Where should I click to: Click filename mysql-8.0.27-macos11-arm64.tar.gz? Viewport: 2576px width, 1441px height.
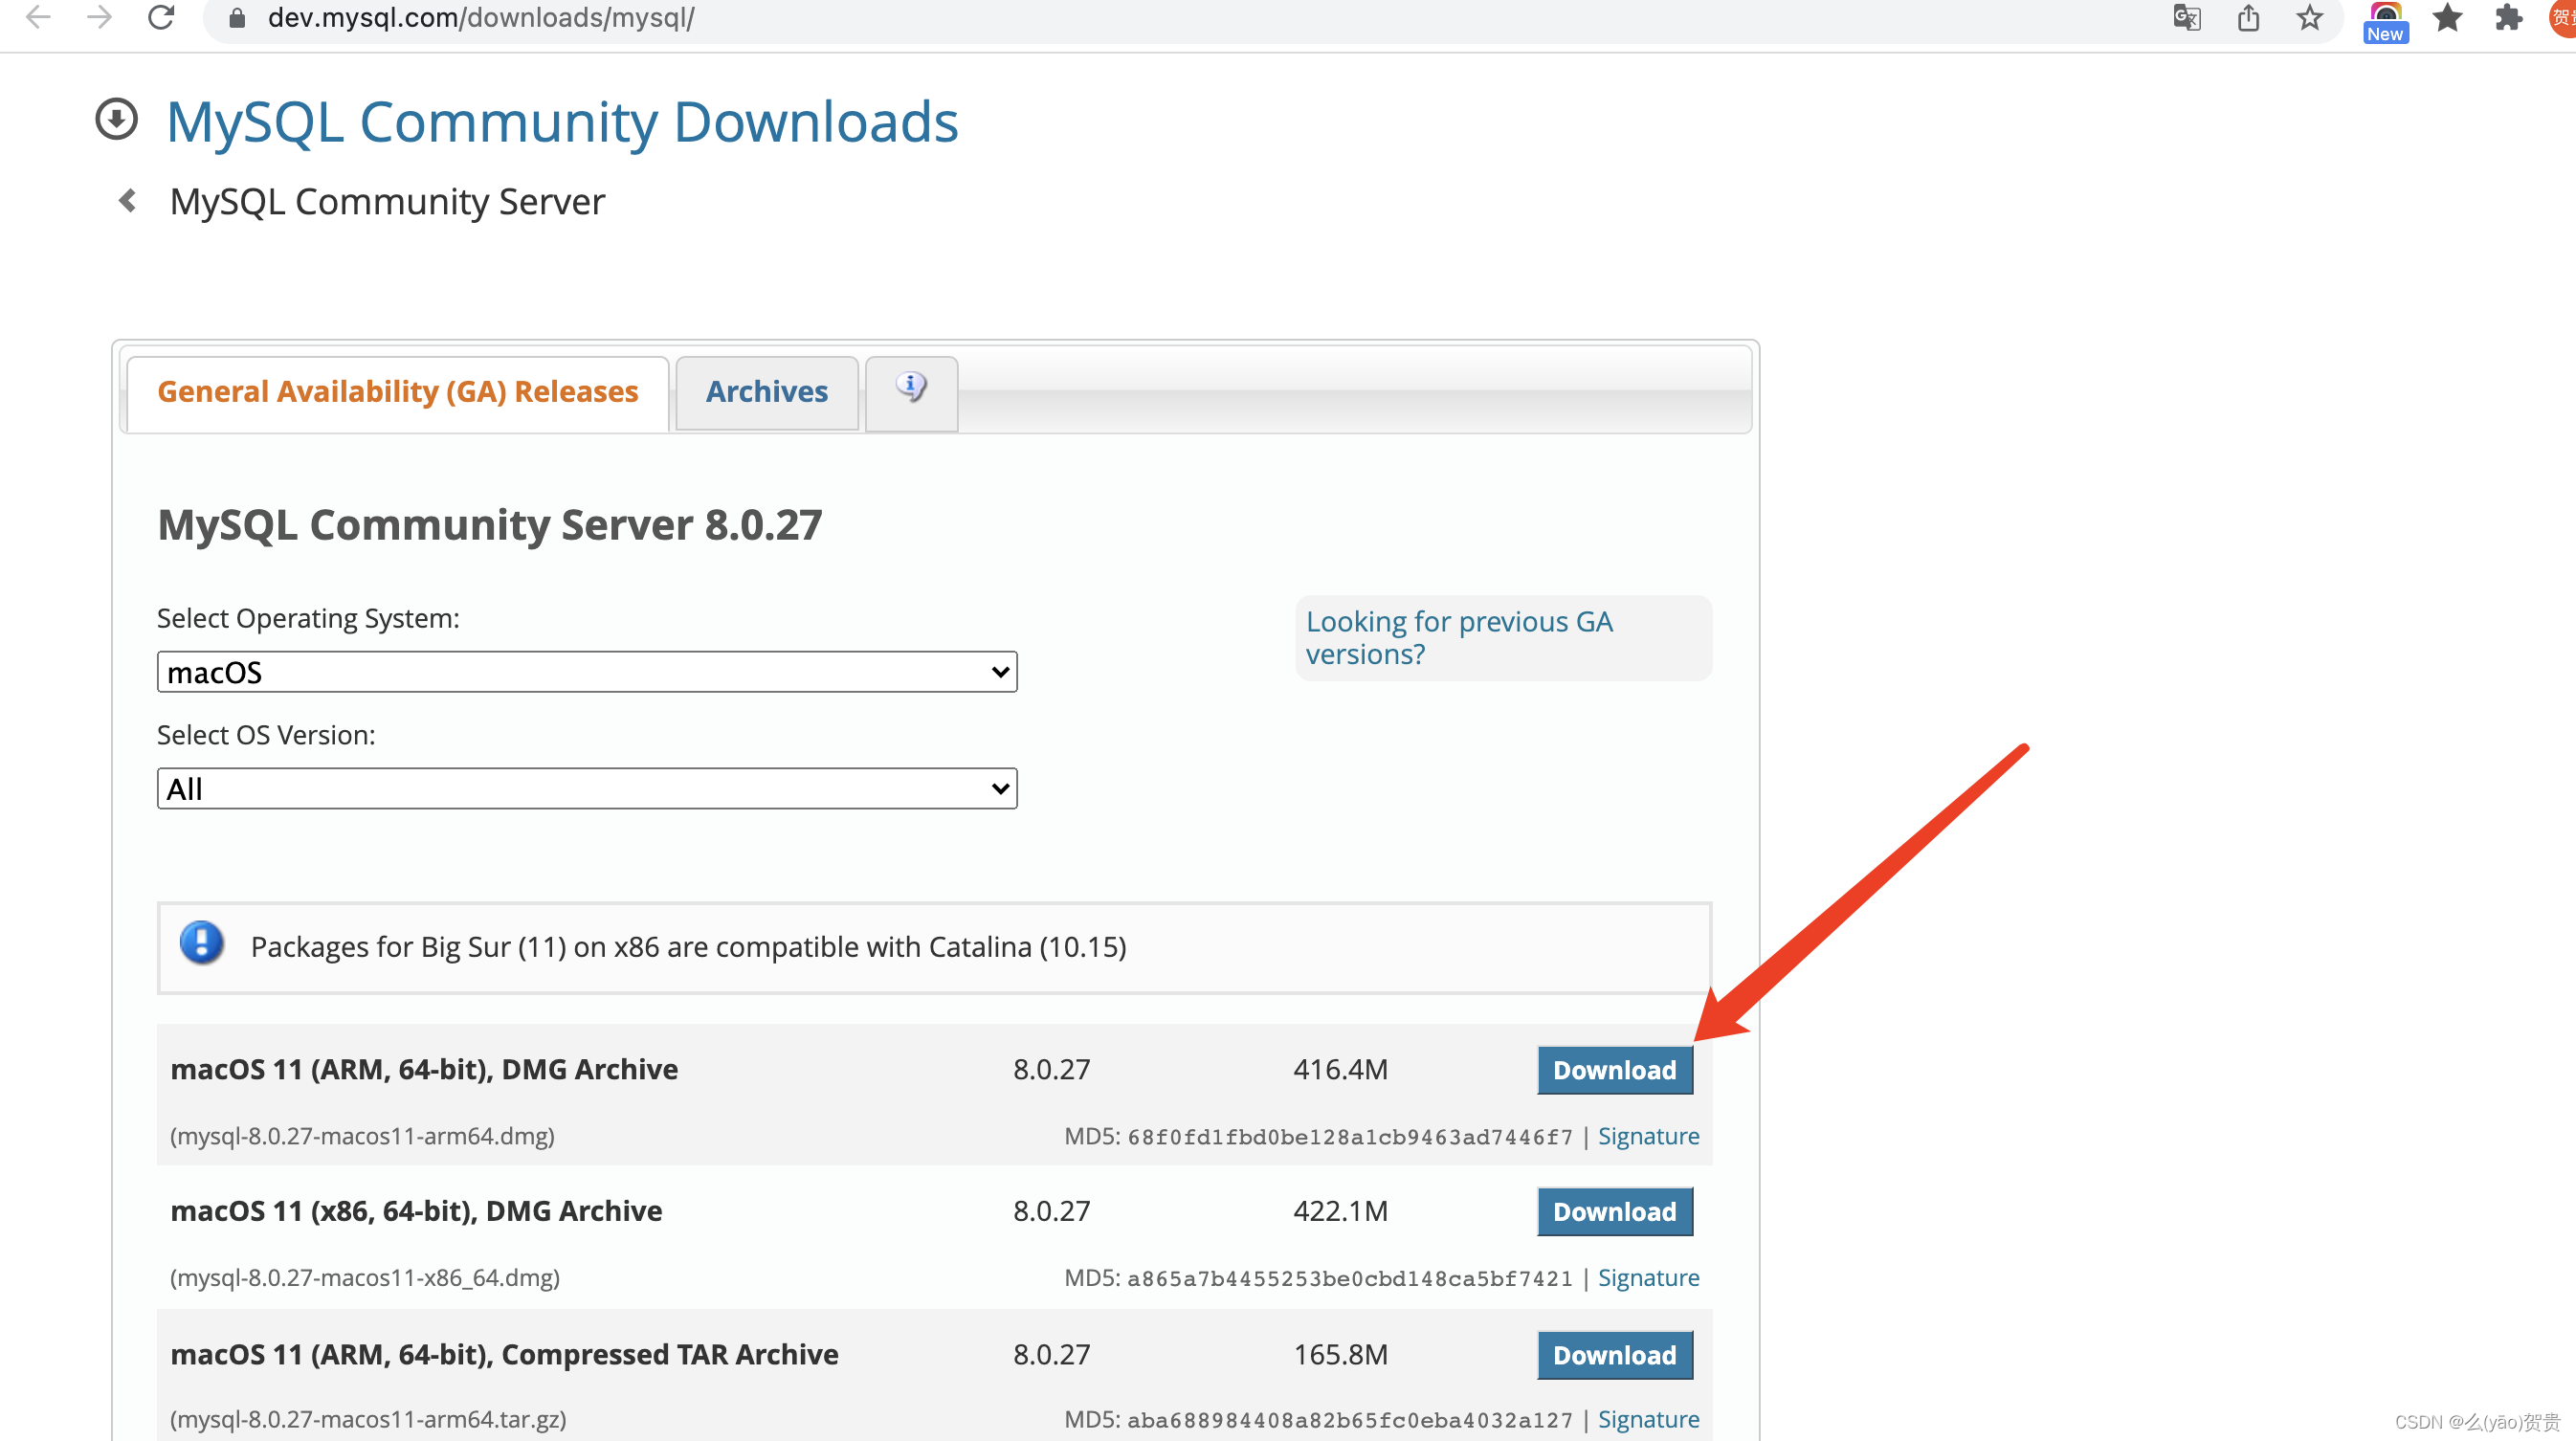(x=368, y=1421)
